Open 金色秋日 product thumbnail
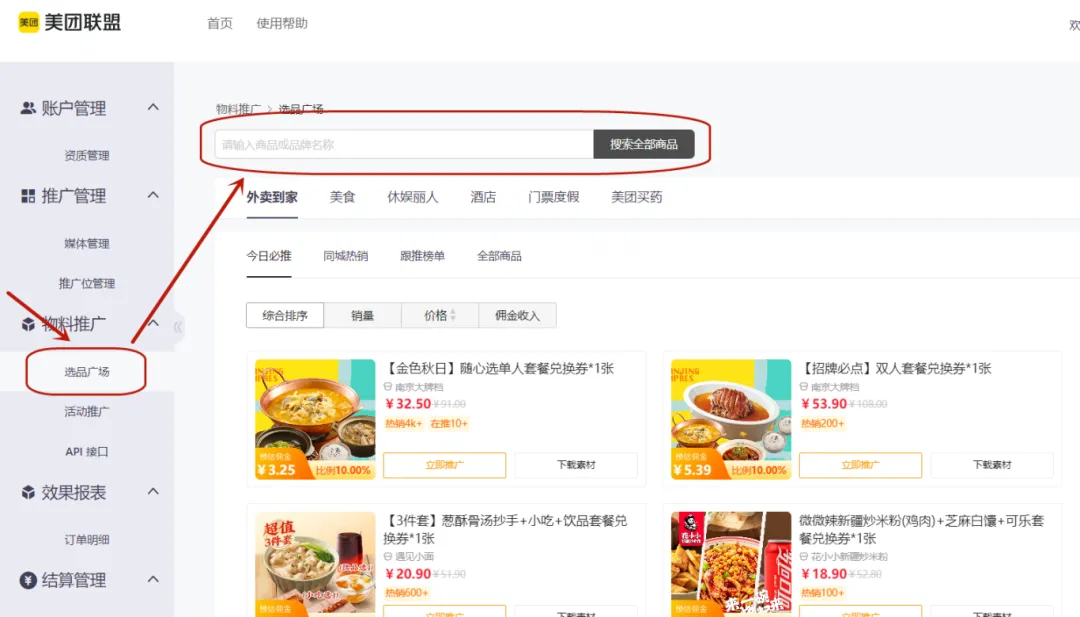 click(315, 419)
